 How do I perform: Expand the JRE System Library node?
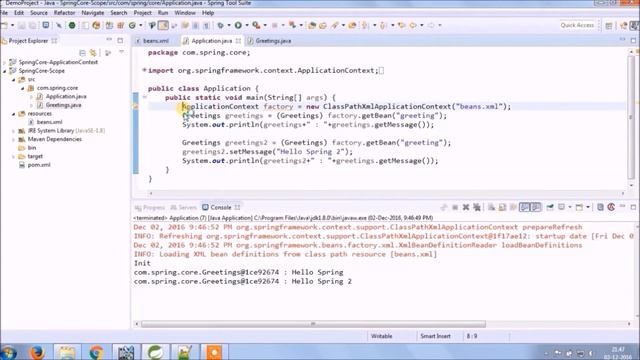[13, 131]
